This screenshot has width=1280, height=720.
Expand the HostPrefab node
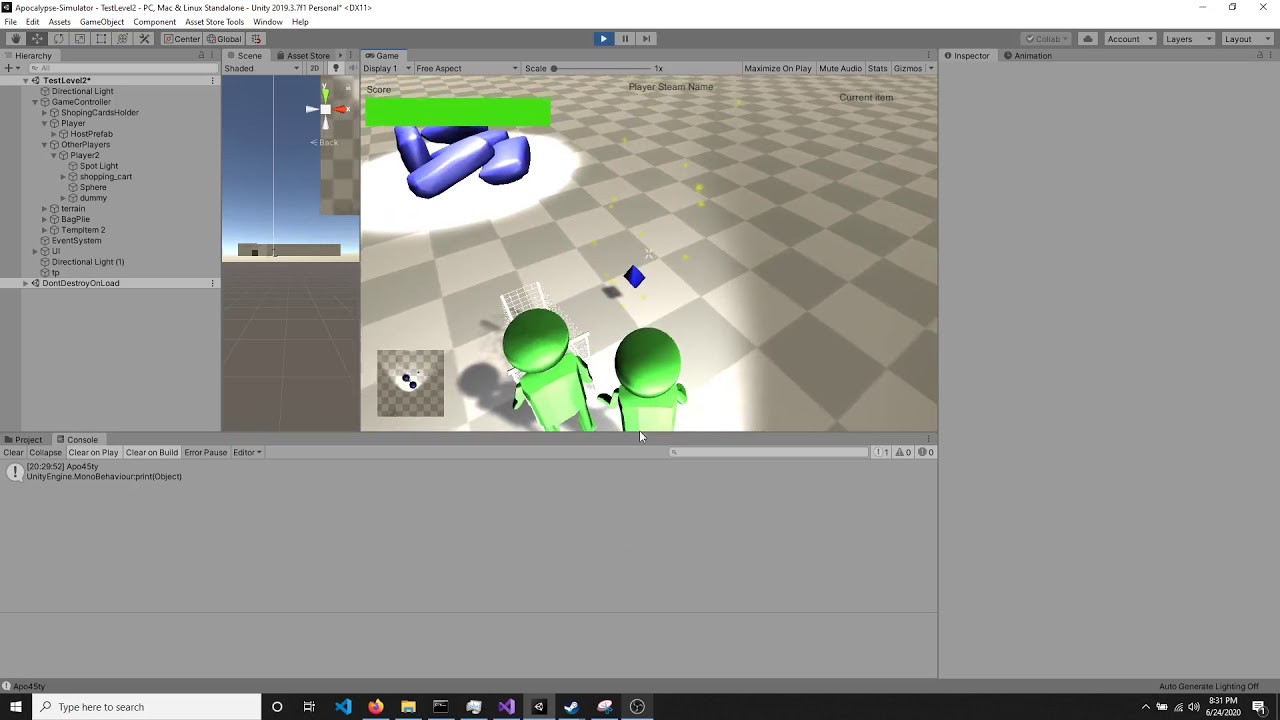pyautogui.click(x=54, y=134)
